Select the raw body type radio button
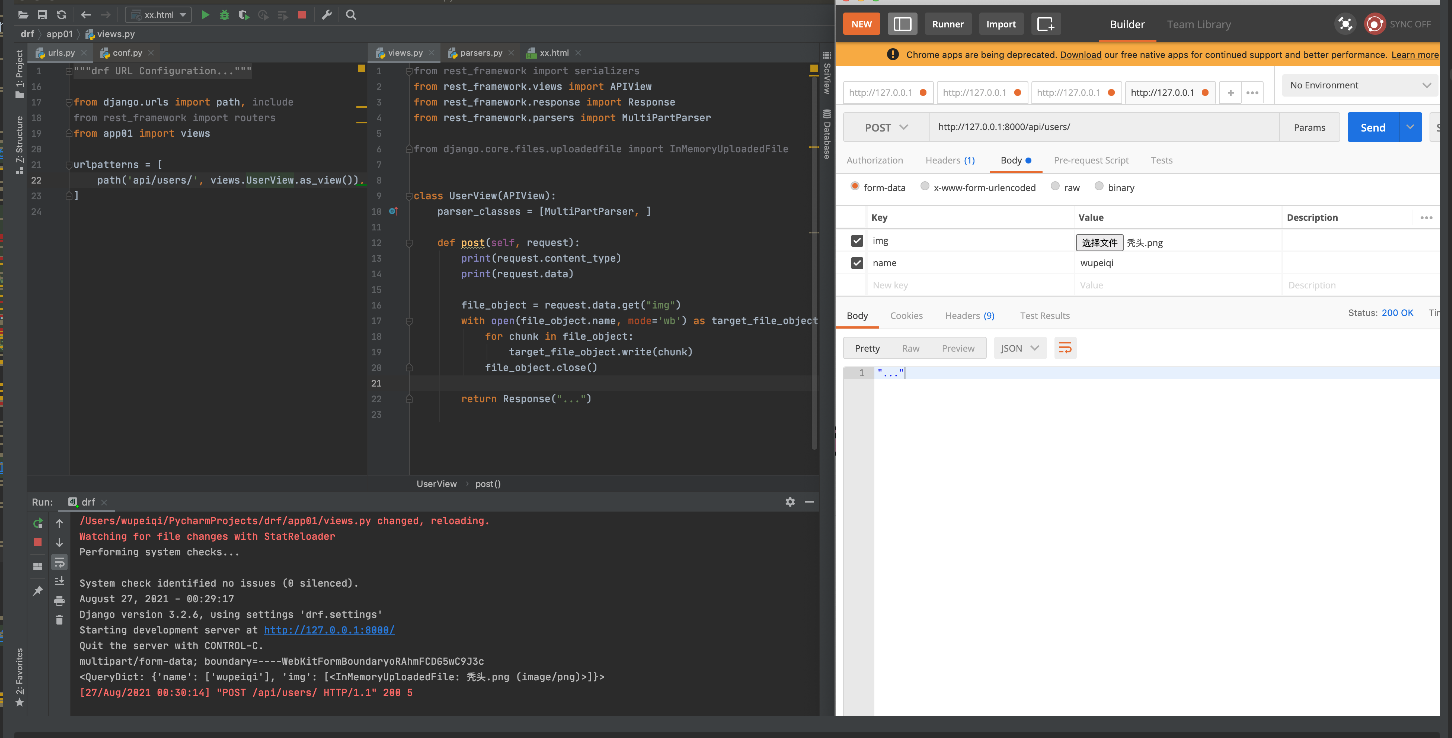This screenshot has width=1452, height=738. point(1056,187)
